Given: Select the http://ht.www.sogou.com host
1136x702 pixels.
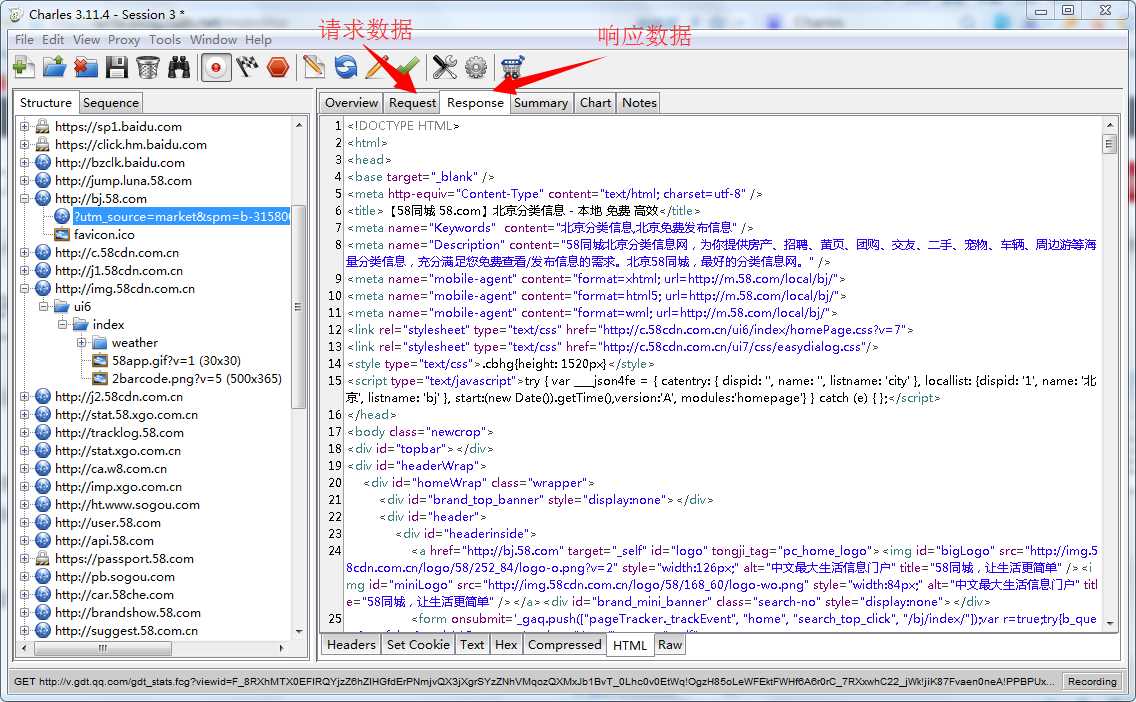Looking at the screenshot, I should point(127,504).
